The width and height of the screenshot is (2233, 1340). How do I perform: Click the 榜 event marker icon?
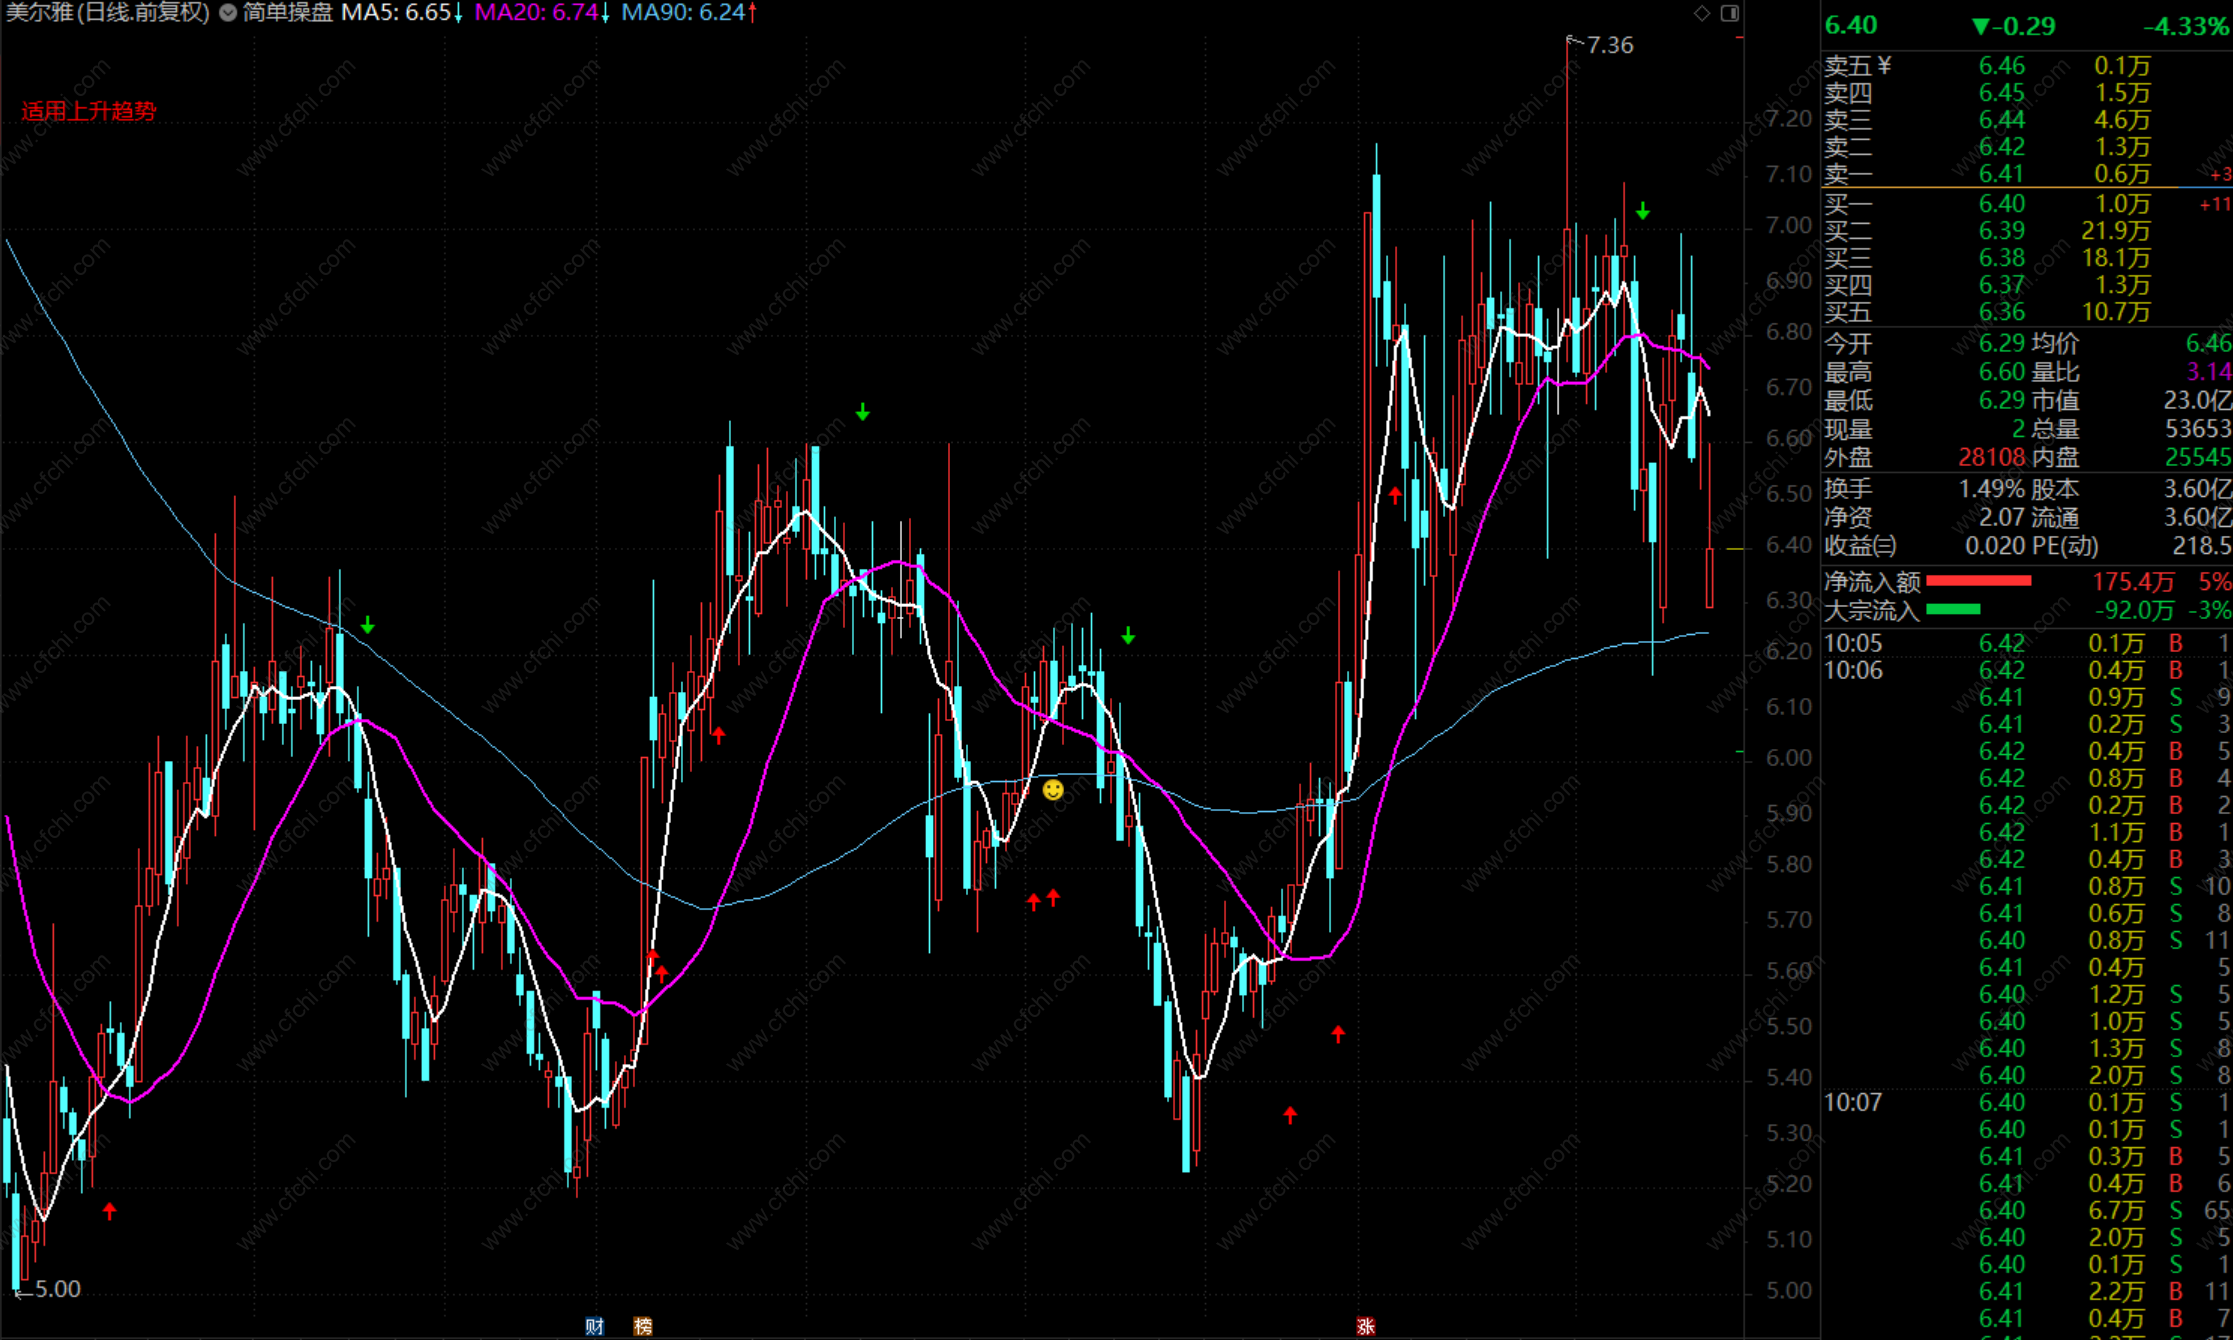(x=643, y=1326)
